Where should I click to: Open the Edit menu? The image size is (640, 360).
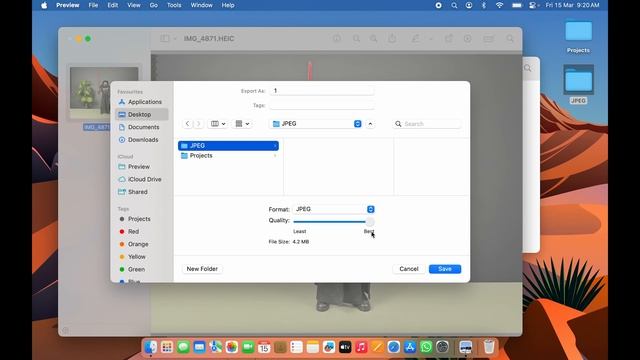(x=113, y=5)
